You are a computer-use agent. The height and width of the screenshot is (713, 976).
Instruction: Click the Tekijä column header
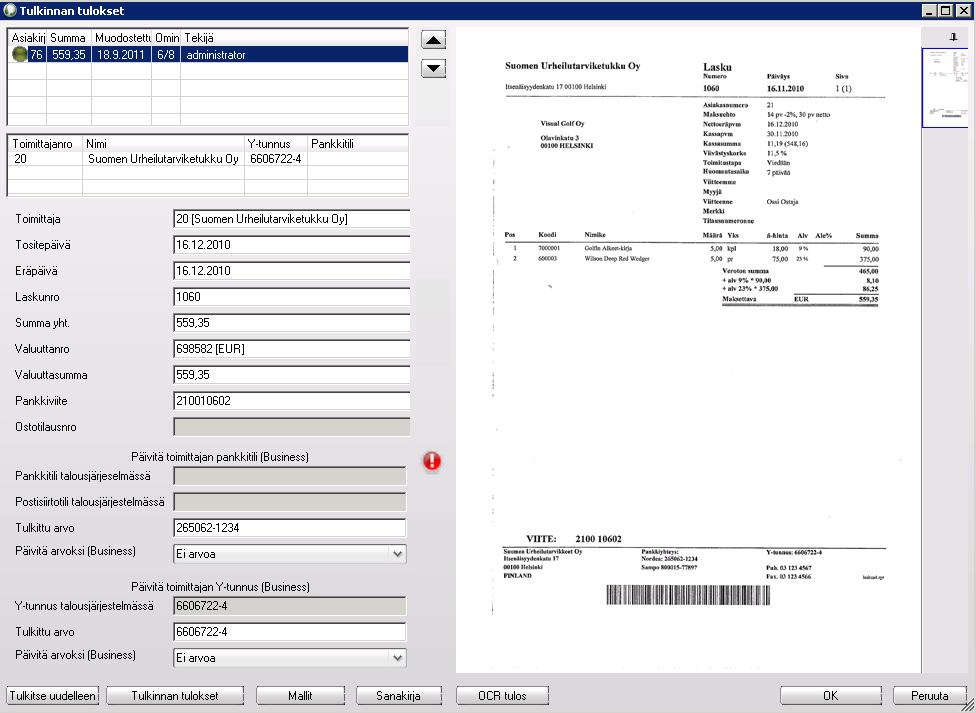point(294,38)
